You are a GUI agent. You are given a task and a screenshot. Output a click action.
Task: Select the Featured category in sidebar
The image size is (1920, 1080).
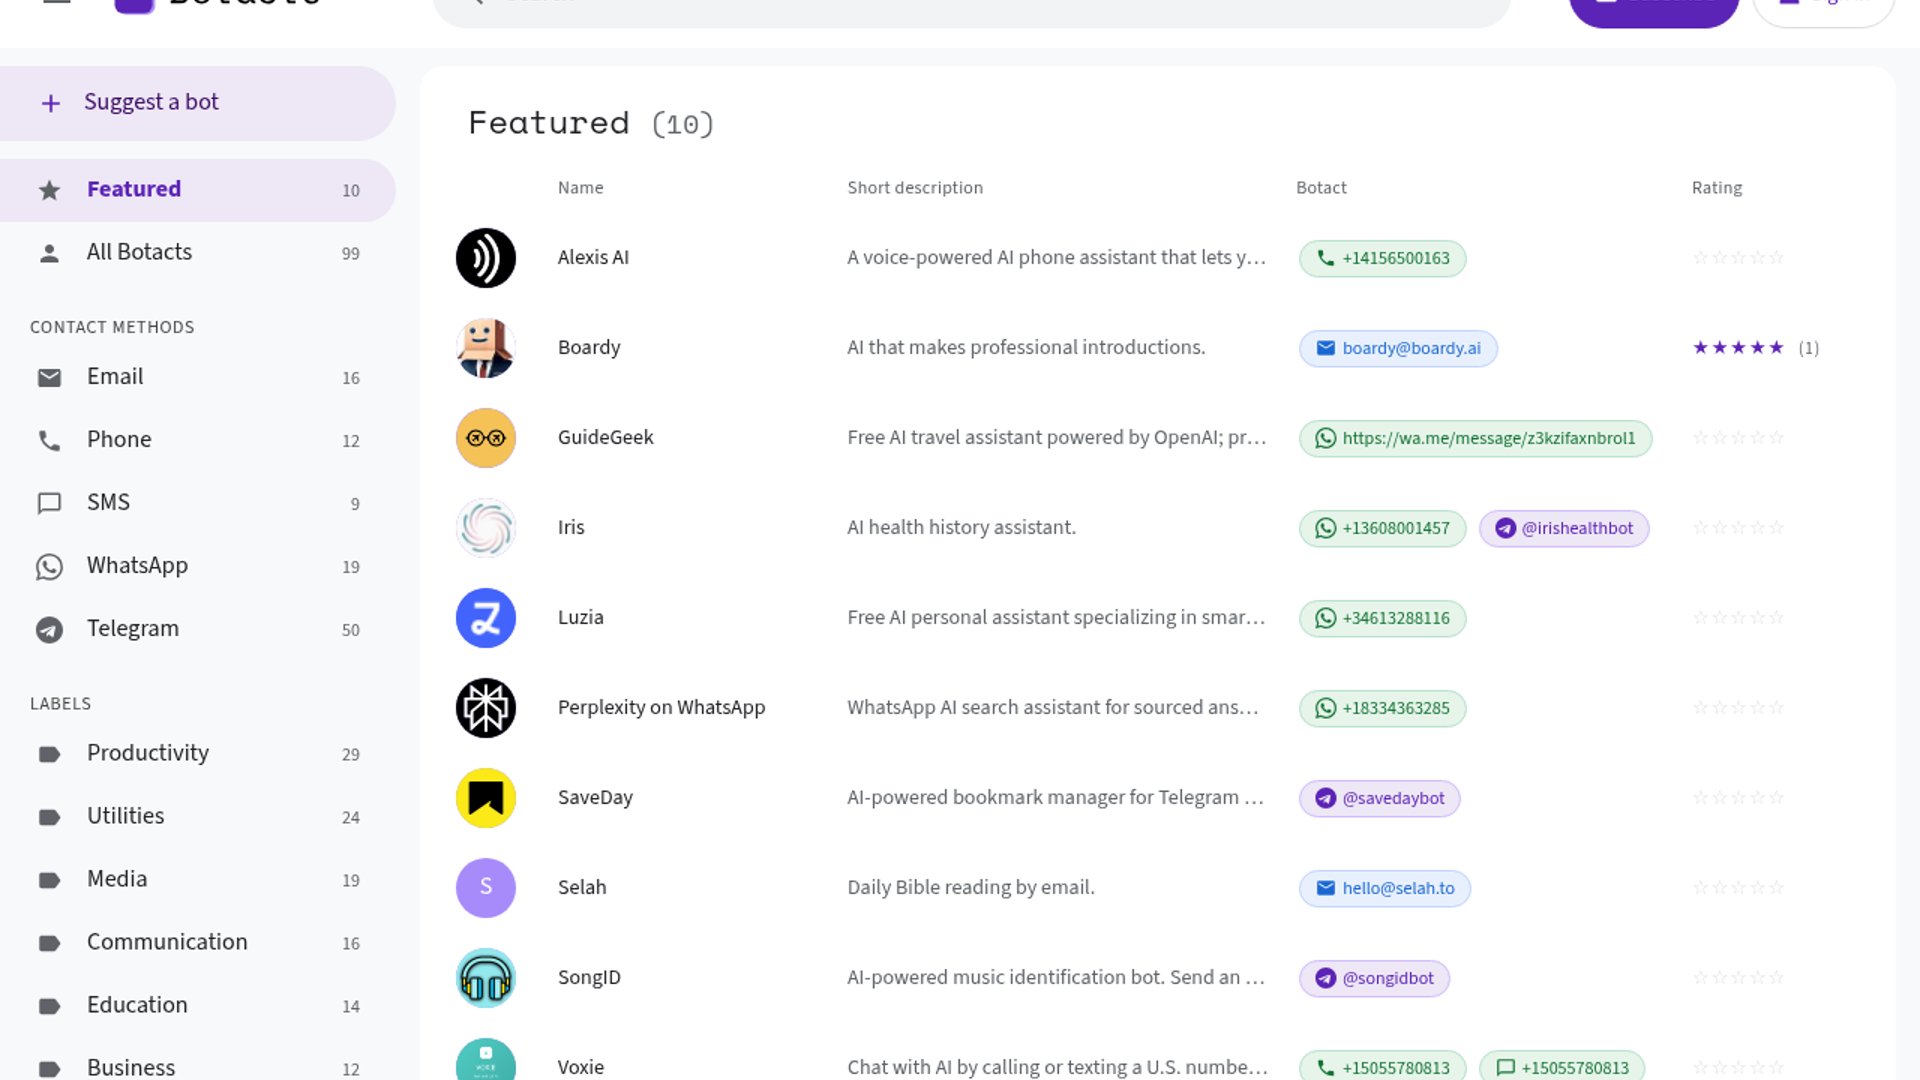[198, 190]
